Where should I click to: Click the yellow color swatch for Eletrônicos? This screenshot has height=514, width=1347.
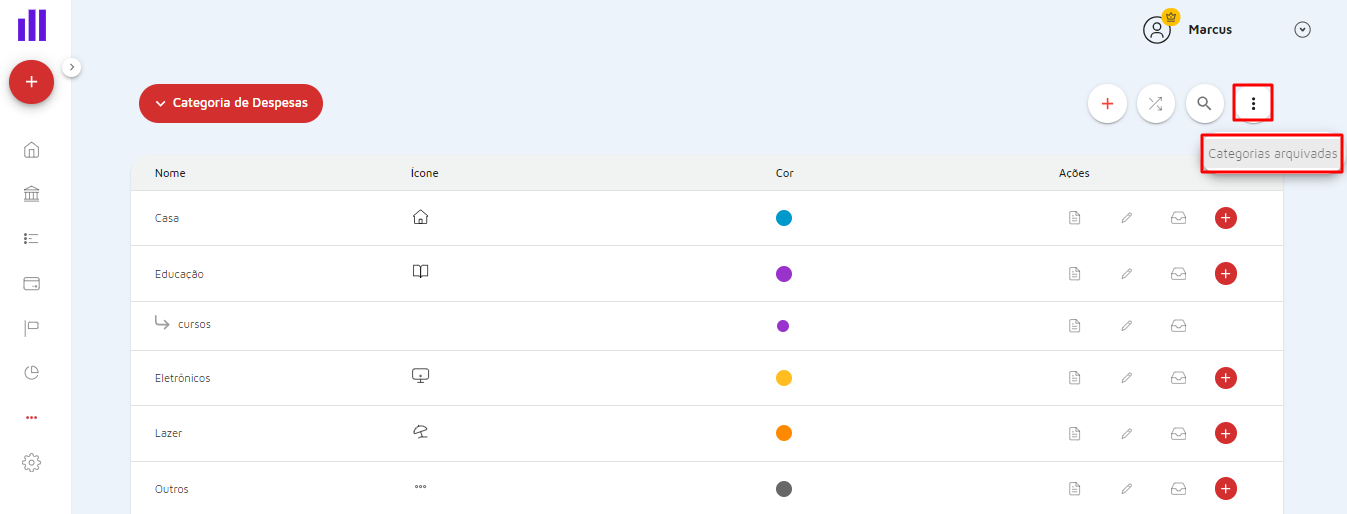(x=784, y=378)
